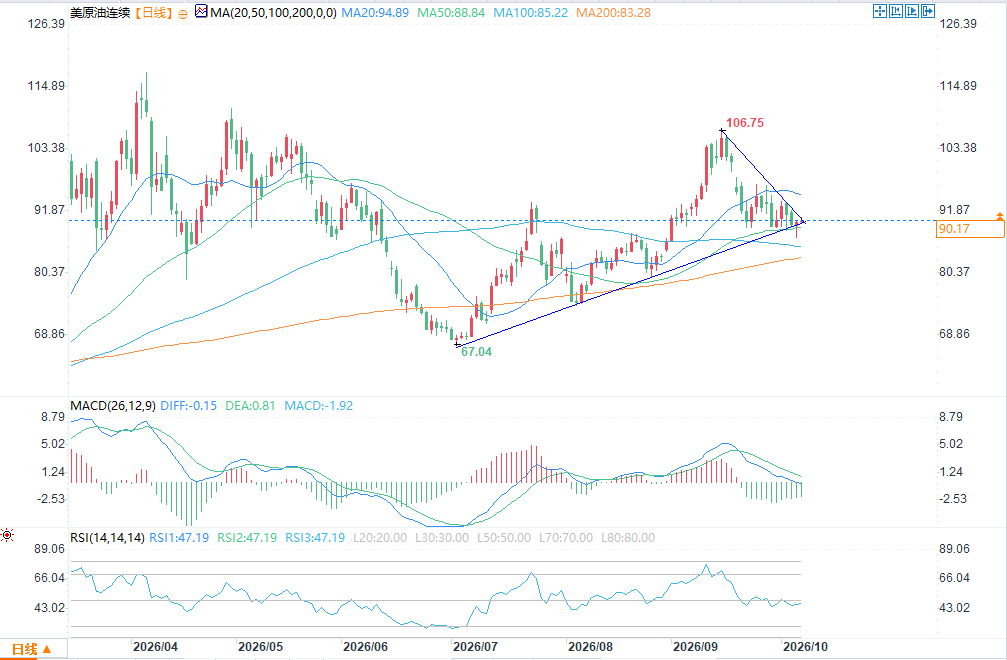
Task: Click the RSI3:47.19 value
Action: pos(315,538)
